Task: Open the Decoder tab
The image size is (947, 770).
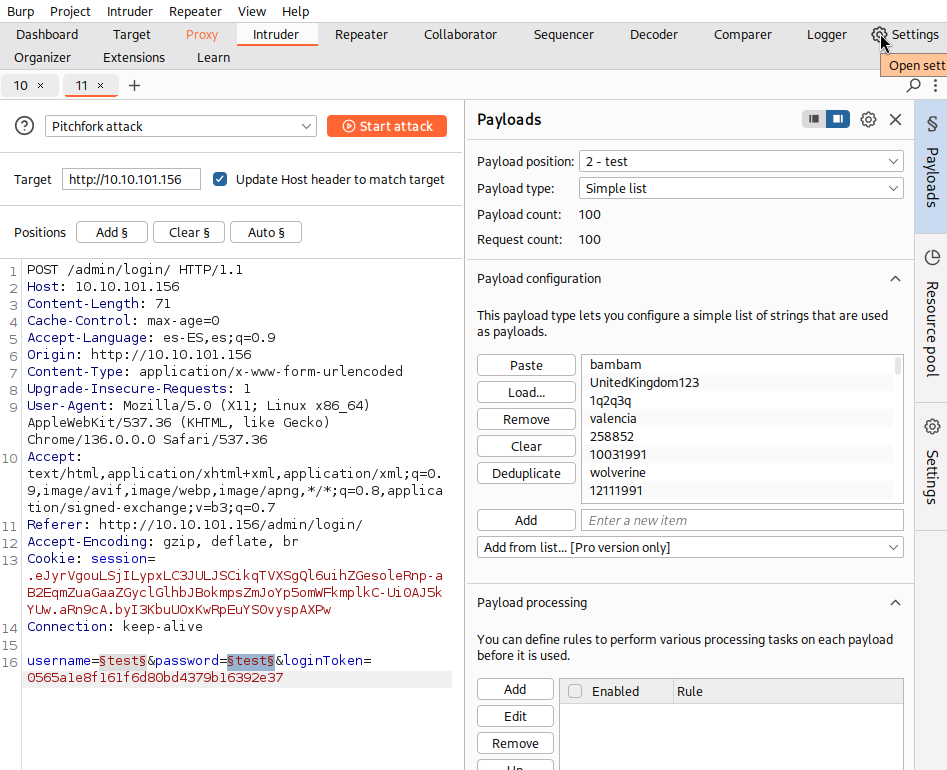Action: (x=653, y=34)
